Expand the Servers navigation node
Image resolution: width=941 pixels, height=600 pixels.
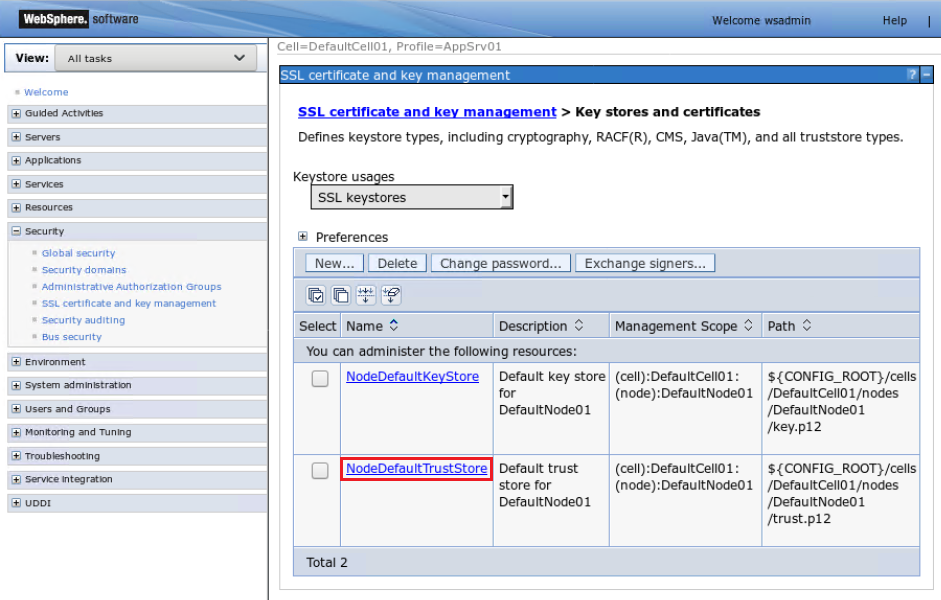pos(16,137)
